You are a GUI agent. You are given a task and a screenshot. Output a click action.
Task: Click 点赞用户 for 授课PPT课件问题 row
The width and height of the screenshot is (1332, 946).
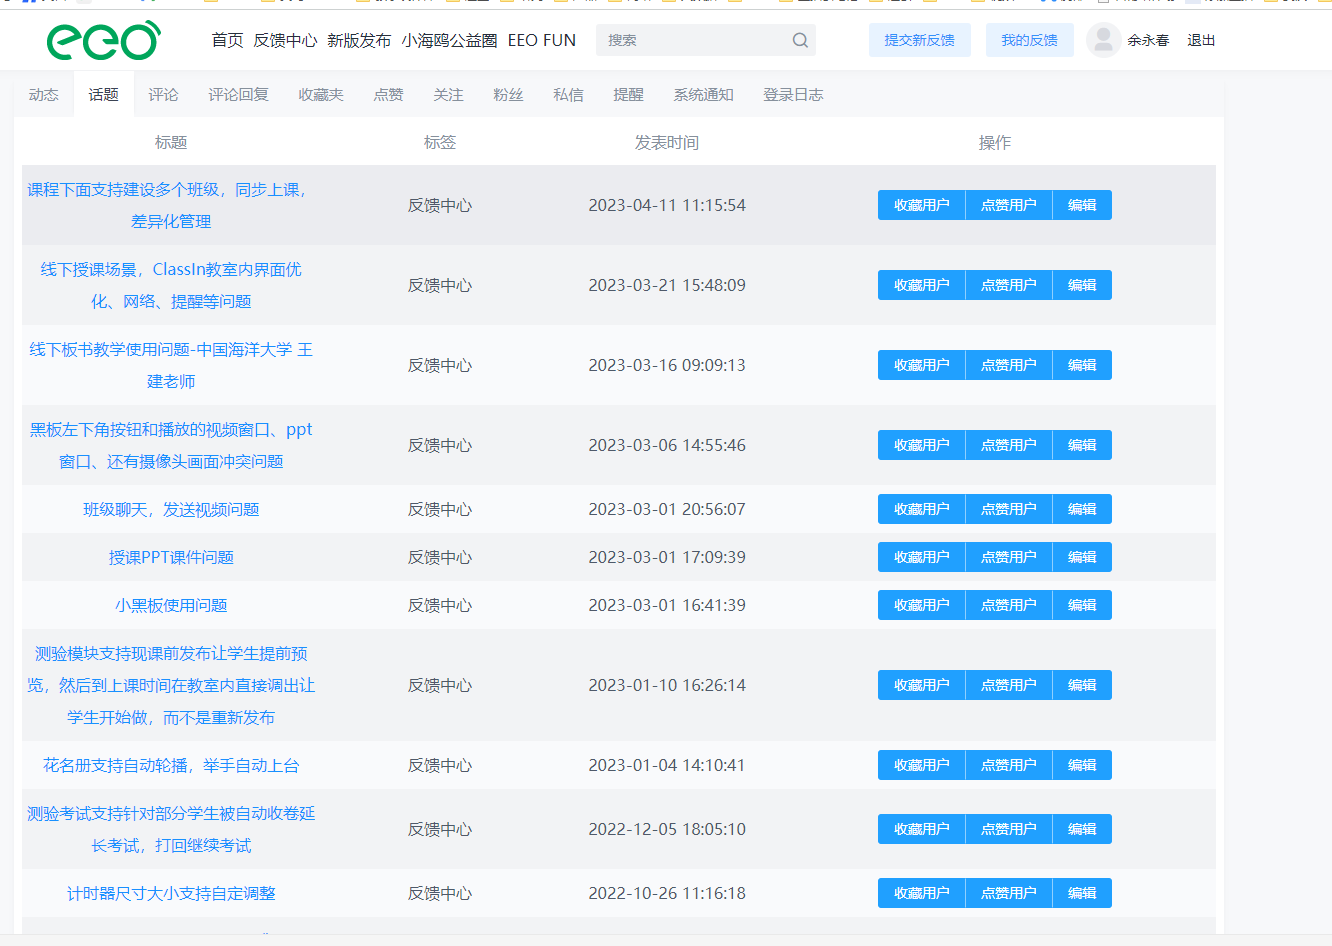[1009, 557]
